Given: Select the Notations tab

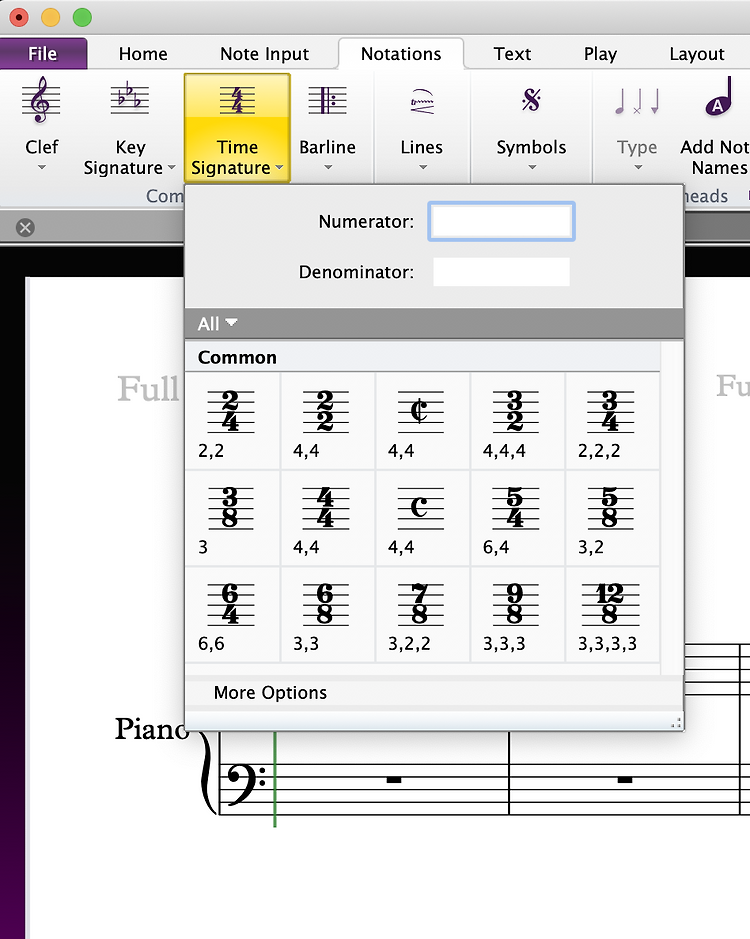Looking at the screenshot, I should [401, 54].
